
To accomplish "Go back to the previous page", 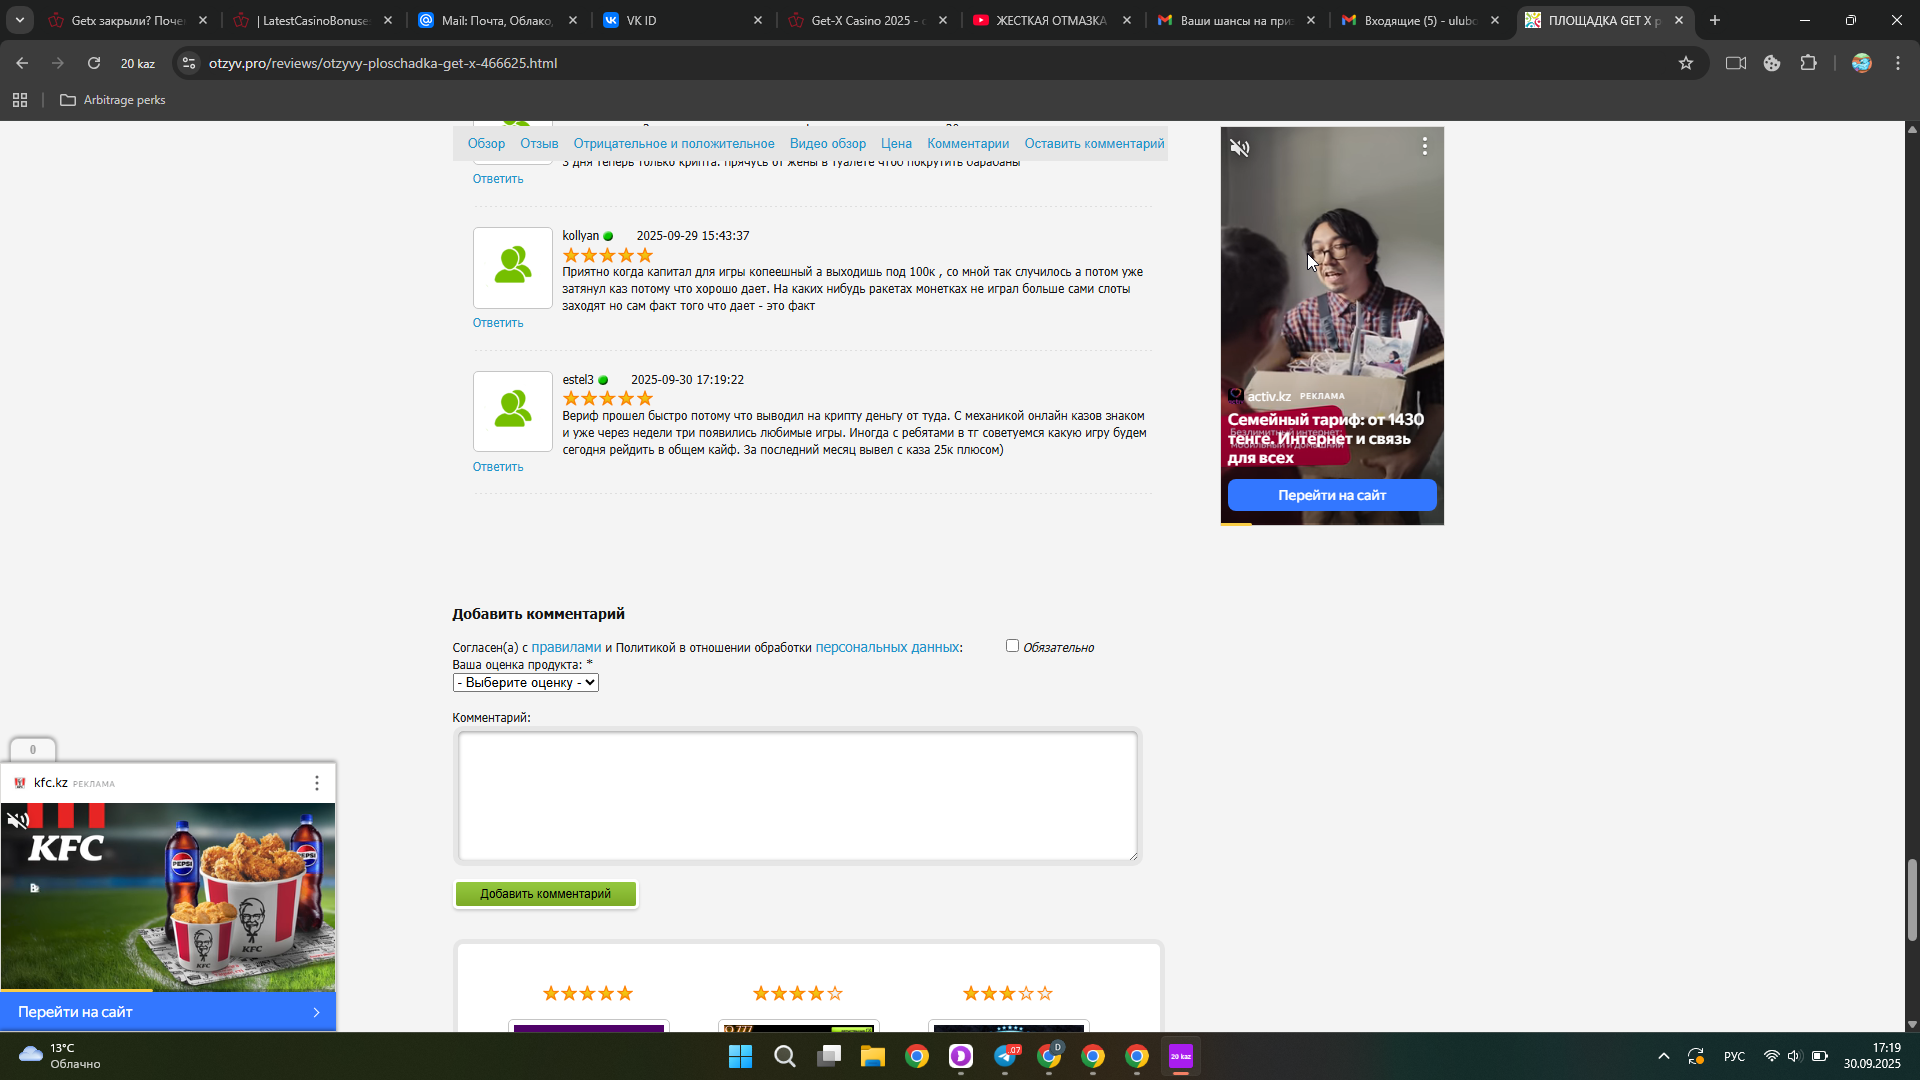I will (22, 63).
